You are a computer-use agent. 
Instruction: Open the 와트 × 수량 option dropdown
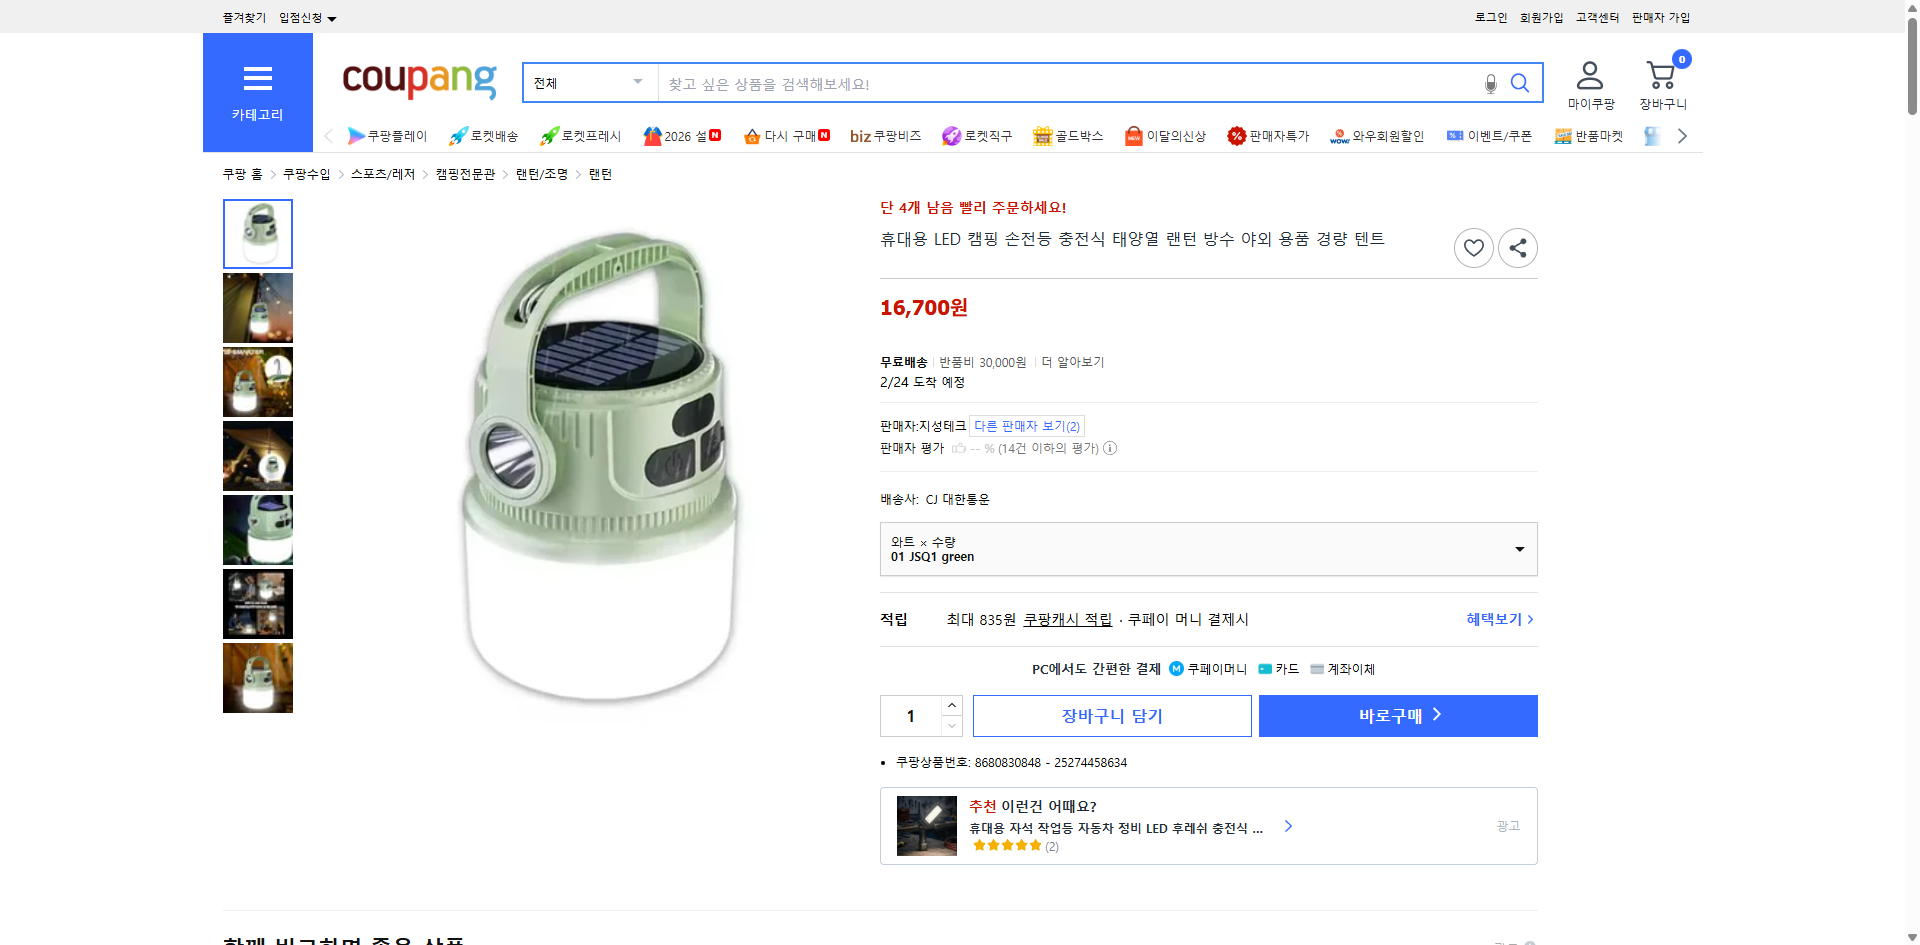1208,548
